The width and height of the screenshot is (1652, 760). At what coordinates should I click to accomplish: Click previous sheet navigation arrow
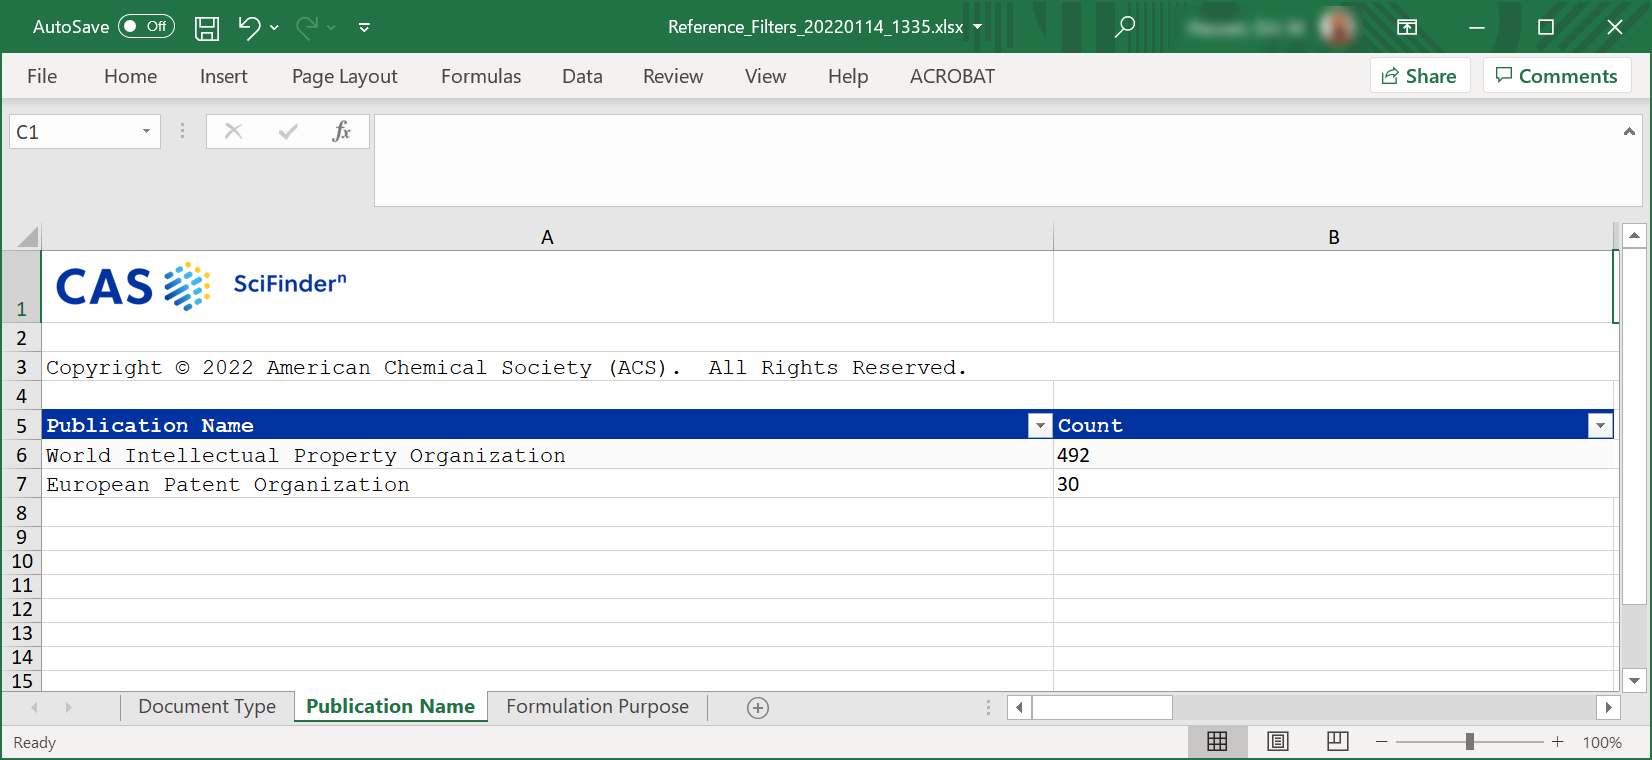[x=35, y=707]
